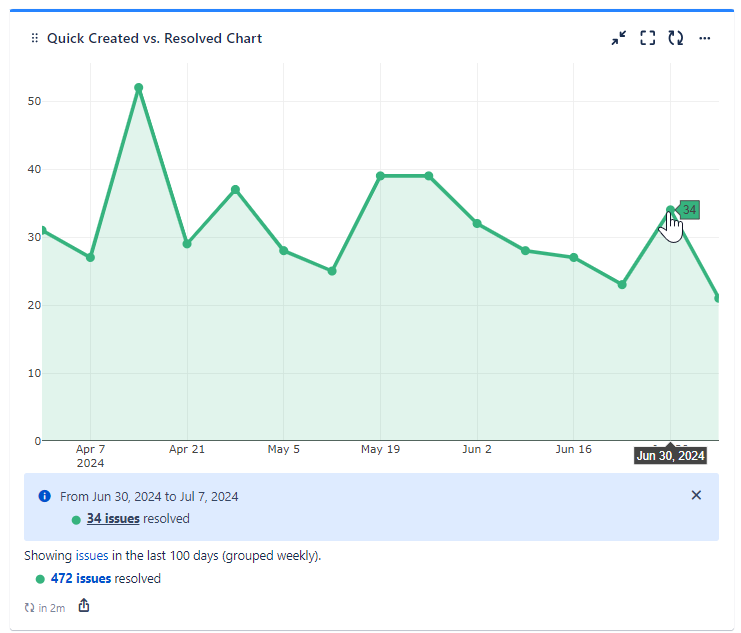This screenshot has width=741, height=633.
Task: Click the 'From Jun 30, 2024 to Jul 7, 2024' text
Action: (149, 496)
